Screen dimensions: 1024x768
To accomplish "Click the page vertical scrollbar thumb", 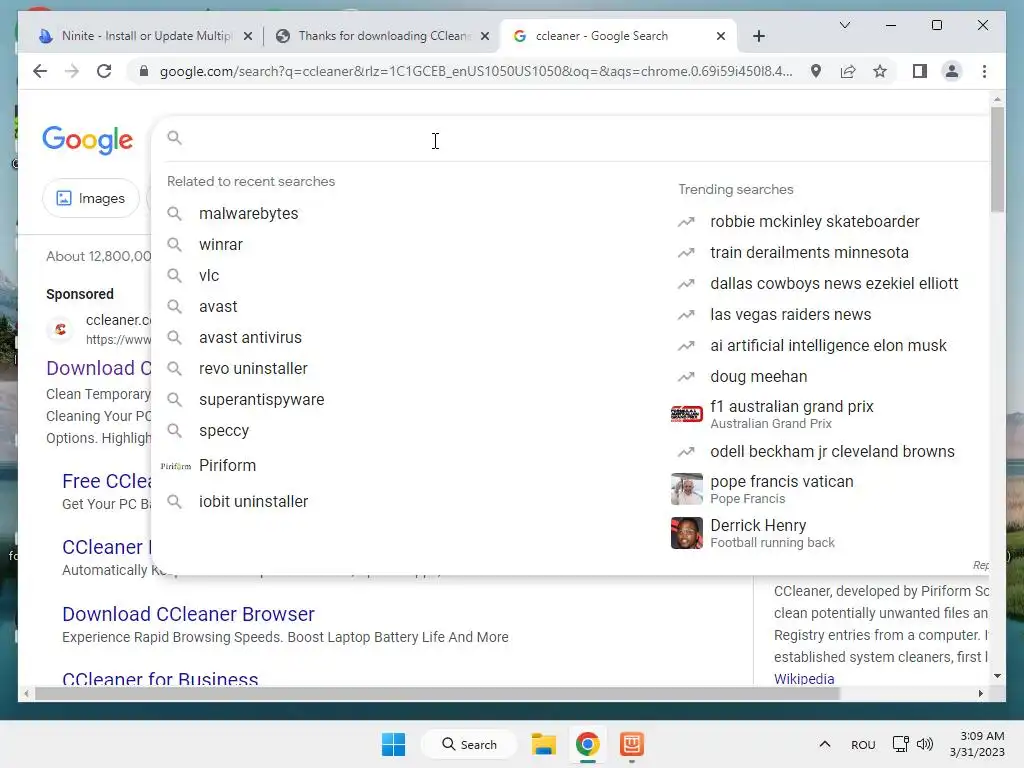I will pos(997,159).
